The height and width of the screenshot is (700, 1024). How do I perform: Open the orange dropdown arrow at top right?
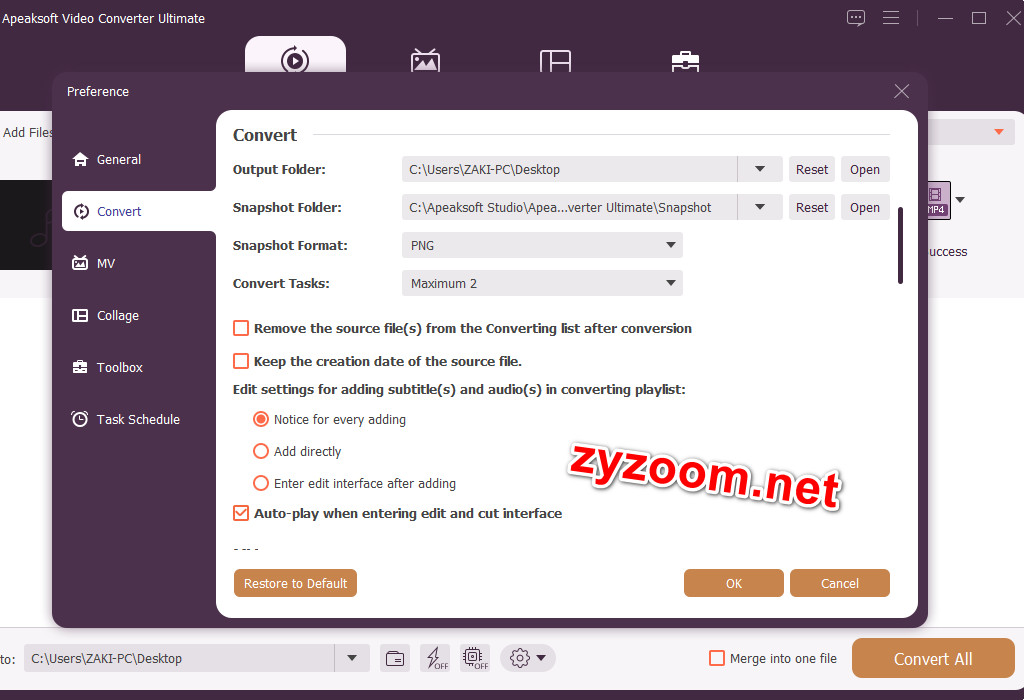click(x=999, y=132)
